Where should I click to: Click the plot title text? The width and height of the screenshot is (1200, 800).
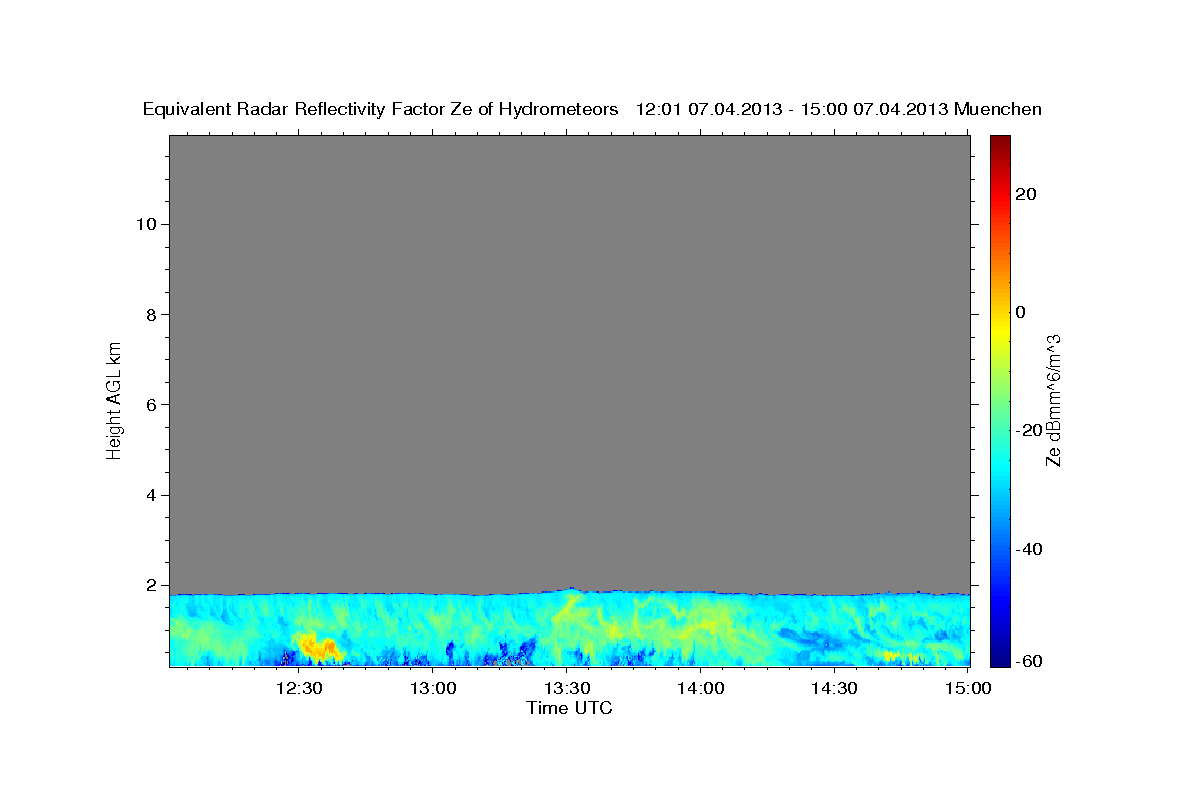click(592, 109)
